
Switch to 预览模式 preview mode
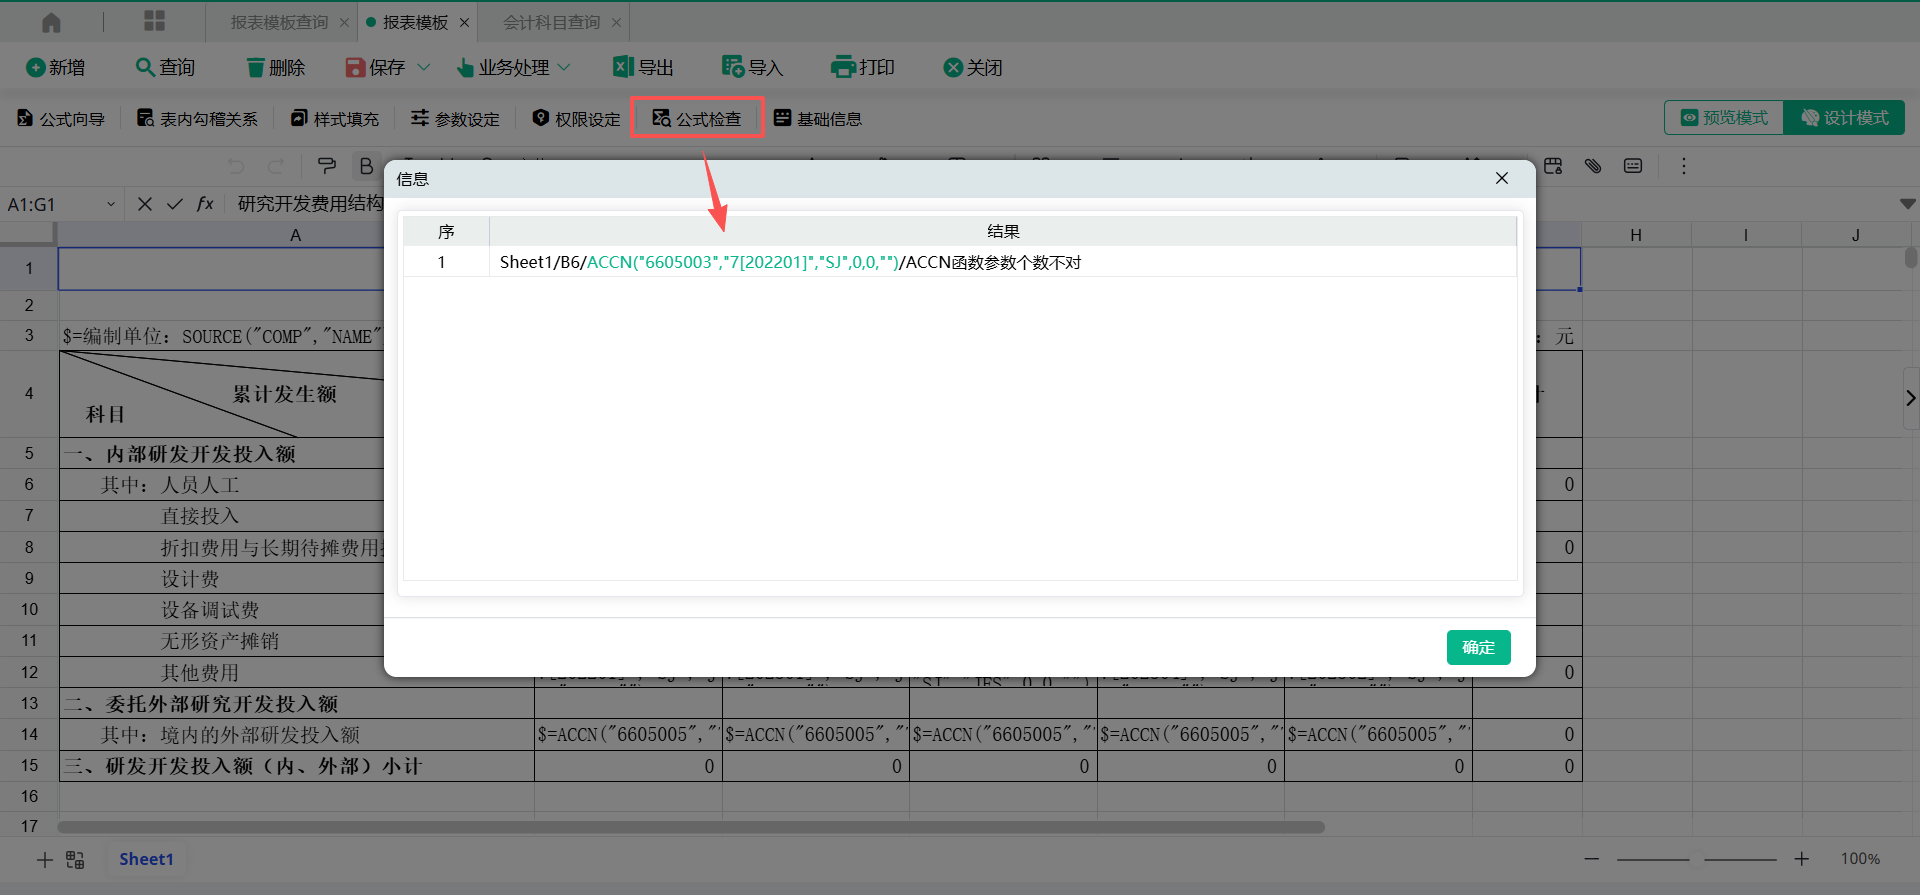tap(1724, 118)
